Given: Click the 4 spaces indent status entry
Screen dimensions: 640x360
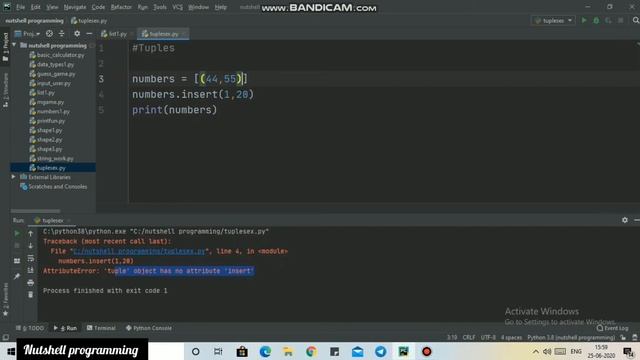Looking at the screenshot, I should (x=511, y=338).
